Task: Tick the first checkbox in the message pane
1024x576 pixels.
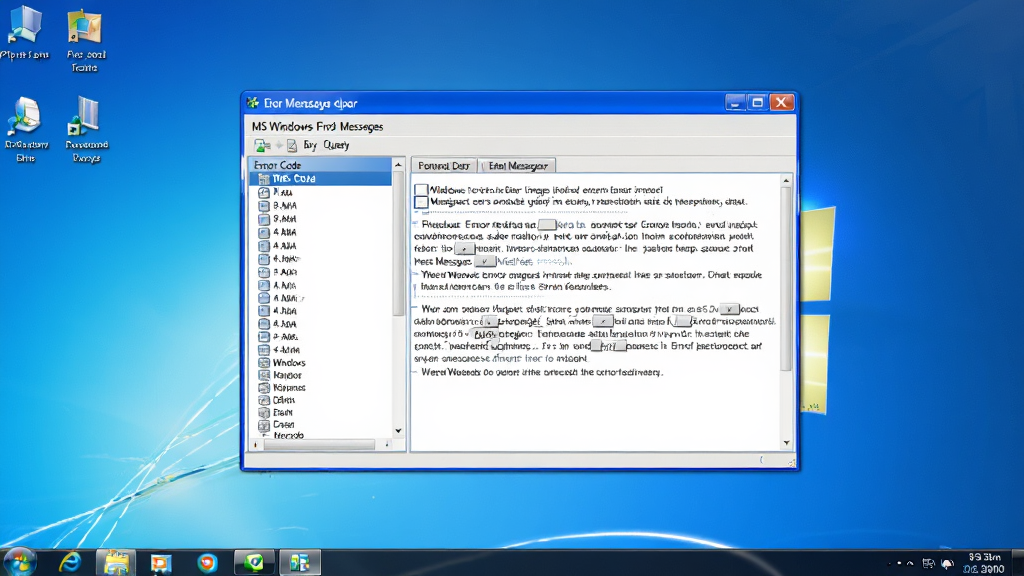Action: tap(421, 190)
